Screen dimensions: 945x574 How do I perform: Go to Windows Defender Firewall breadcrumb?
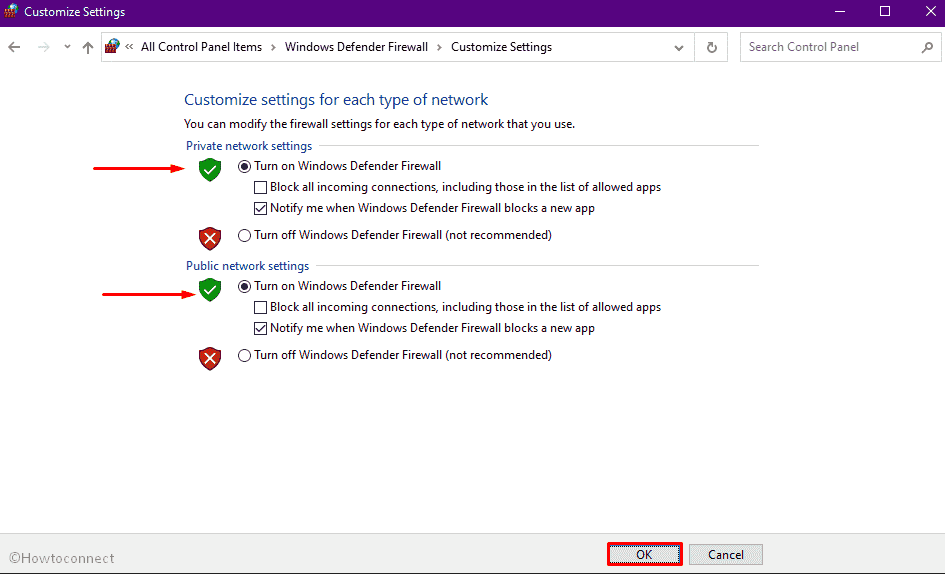tap(356, 47)
